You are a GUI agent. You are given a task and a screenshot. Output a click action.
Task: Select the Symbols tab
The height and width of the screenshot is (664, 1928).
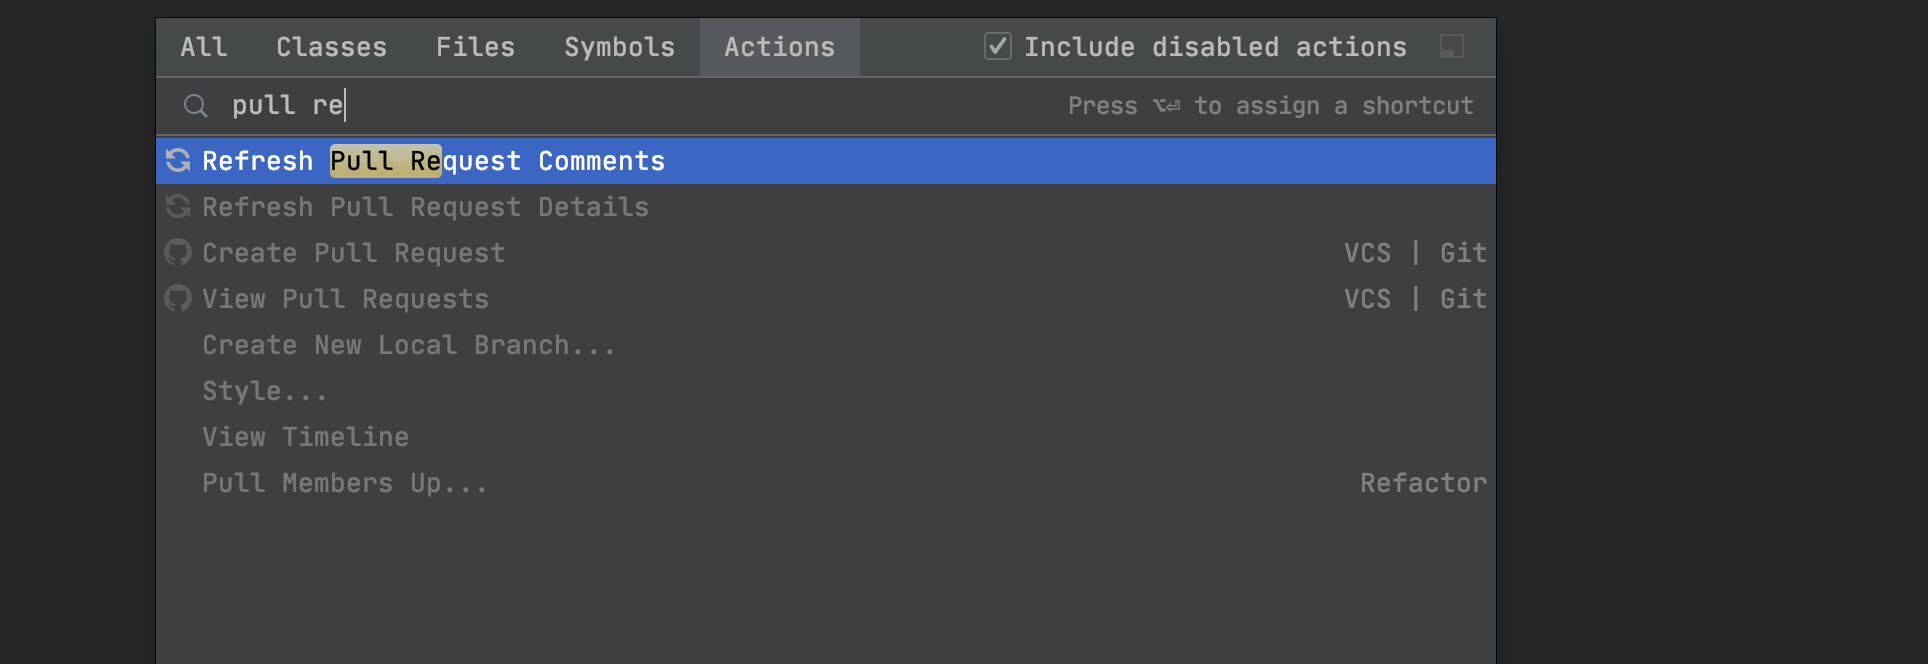pyautogui.click(x=620, y=47)
